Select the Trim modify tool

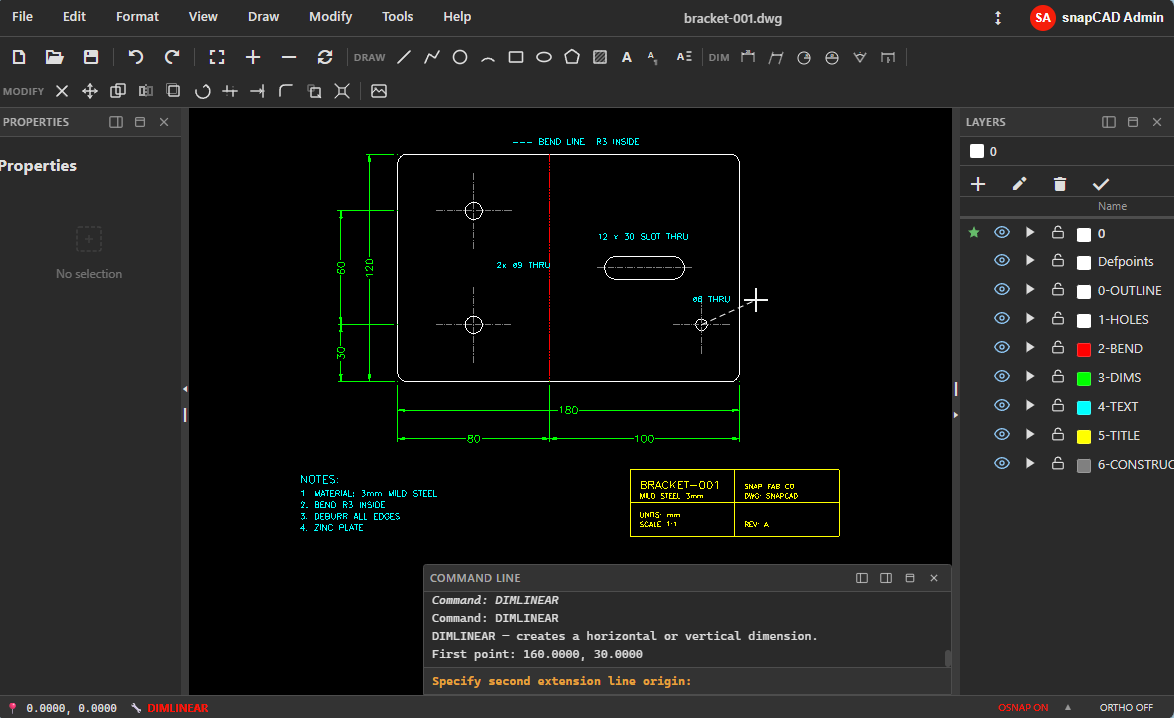tap(230, 91)
